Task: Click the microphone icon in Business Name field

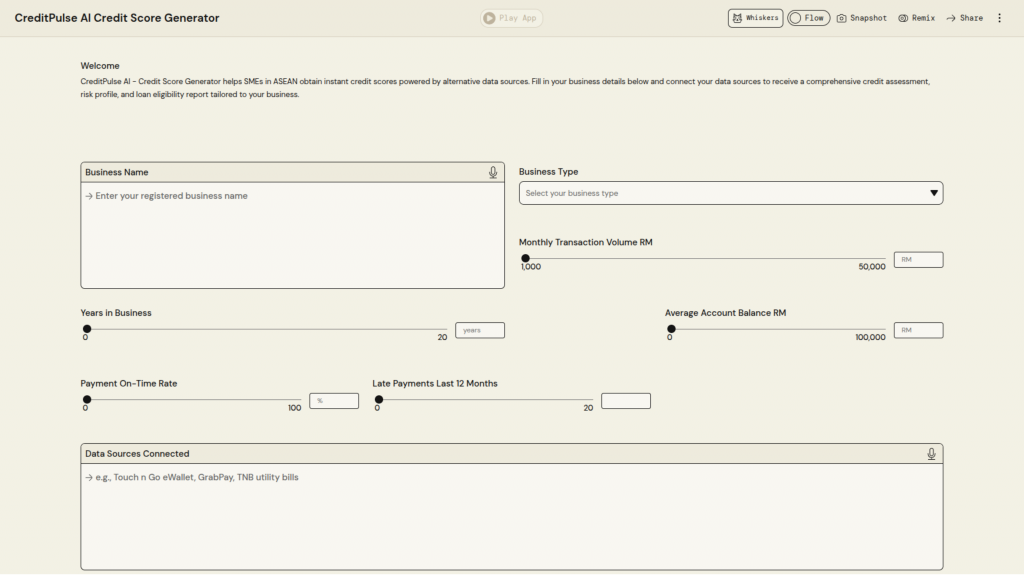Action: 493,172
